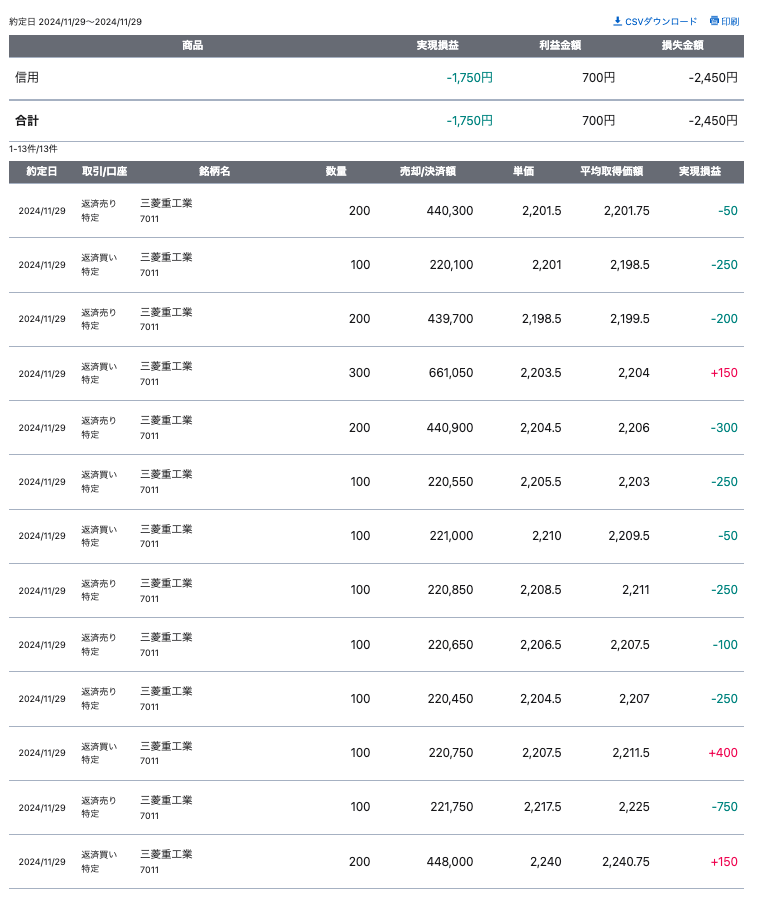Select the 単価 column header
The height and width of the screenshot is (901, 782).
523,172
